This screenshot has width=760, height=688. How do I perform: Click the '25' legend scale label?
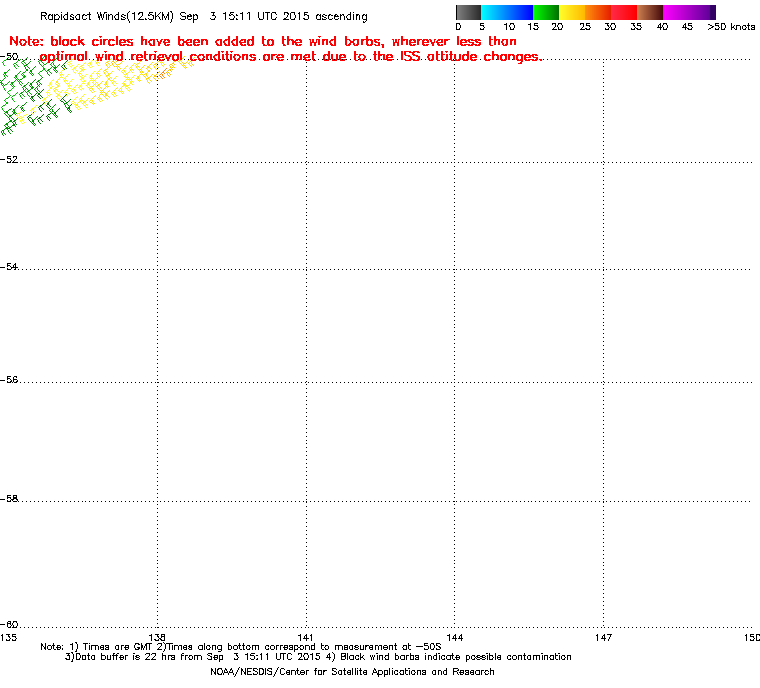pos(585,27)
